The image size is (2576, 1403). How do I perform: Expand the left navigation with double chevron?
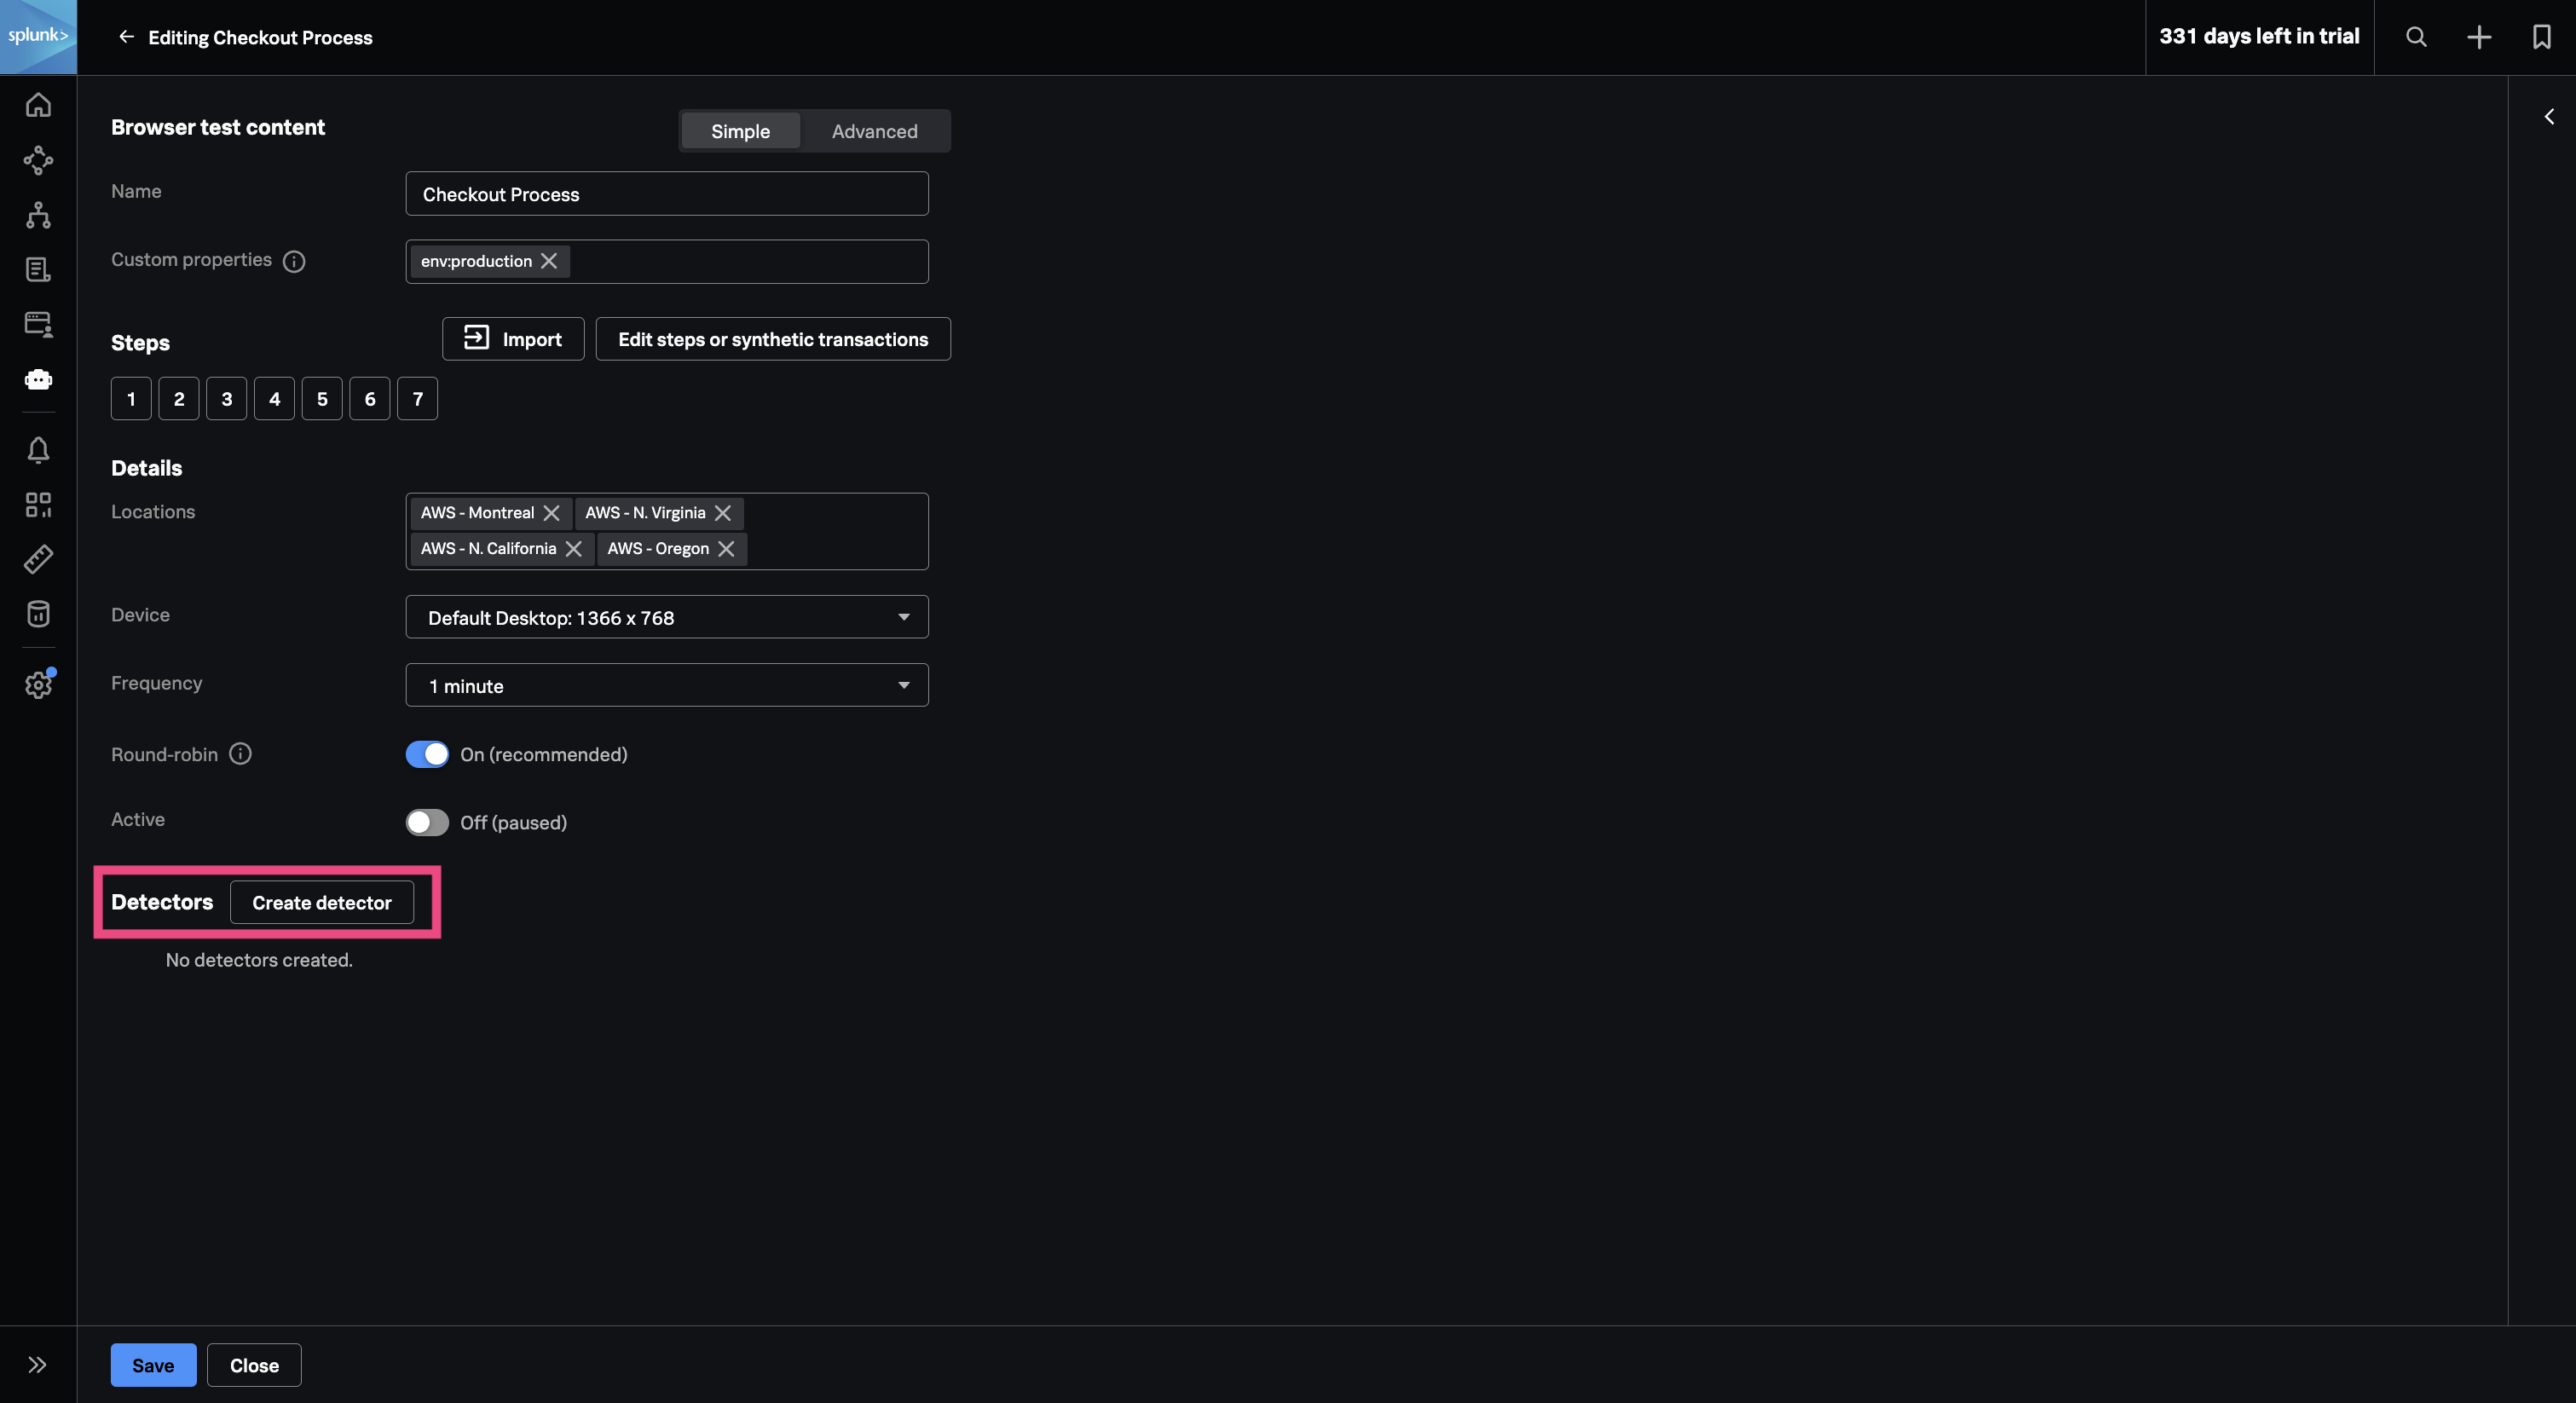click(38, 1365)
